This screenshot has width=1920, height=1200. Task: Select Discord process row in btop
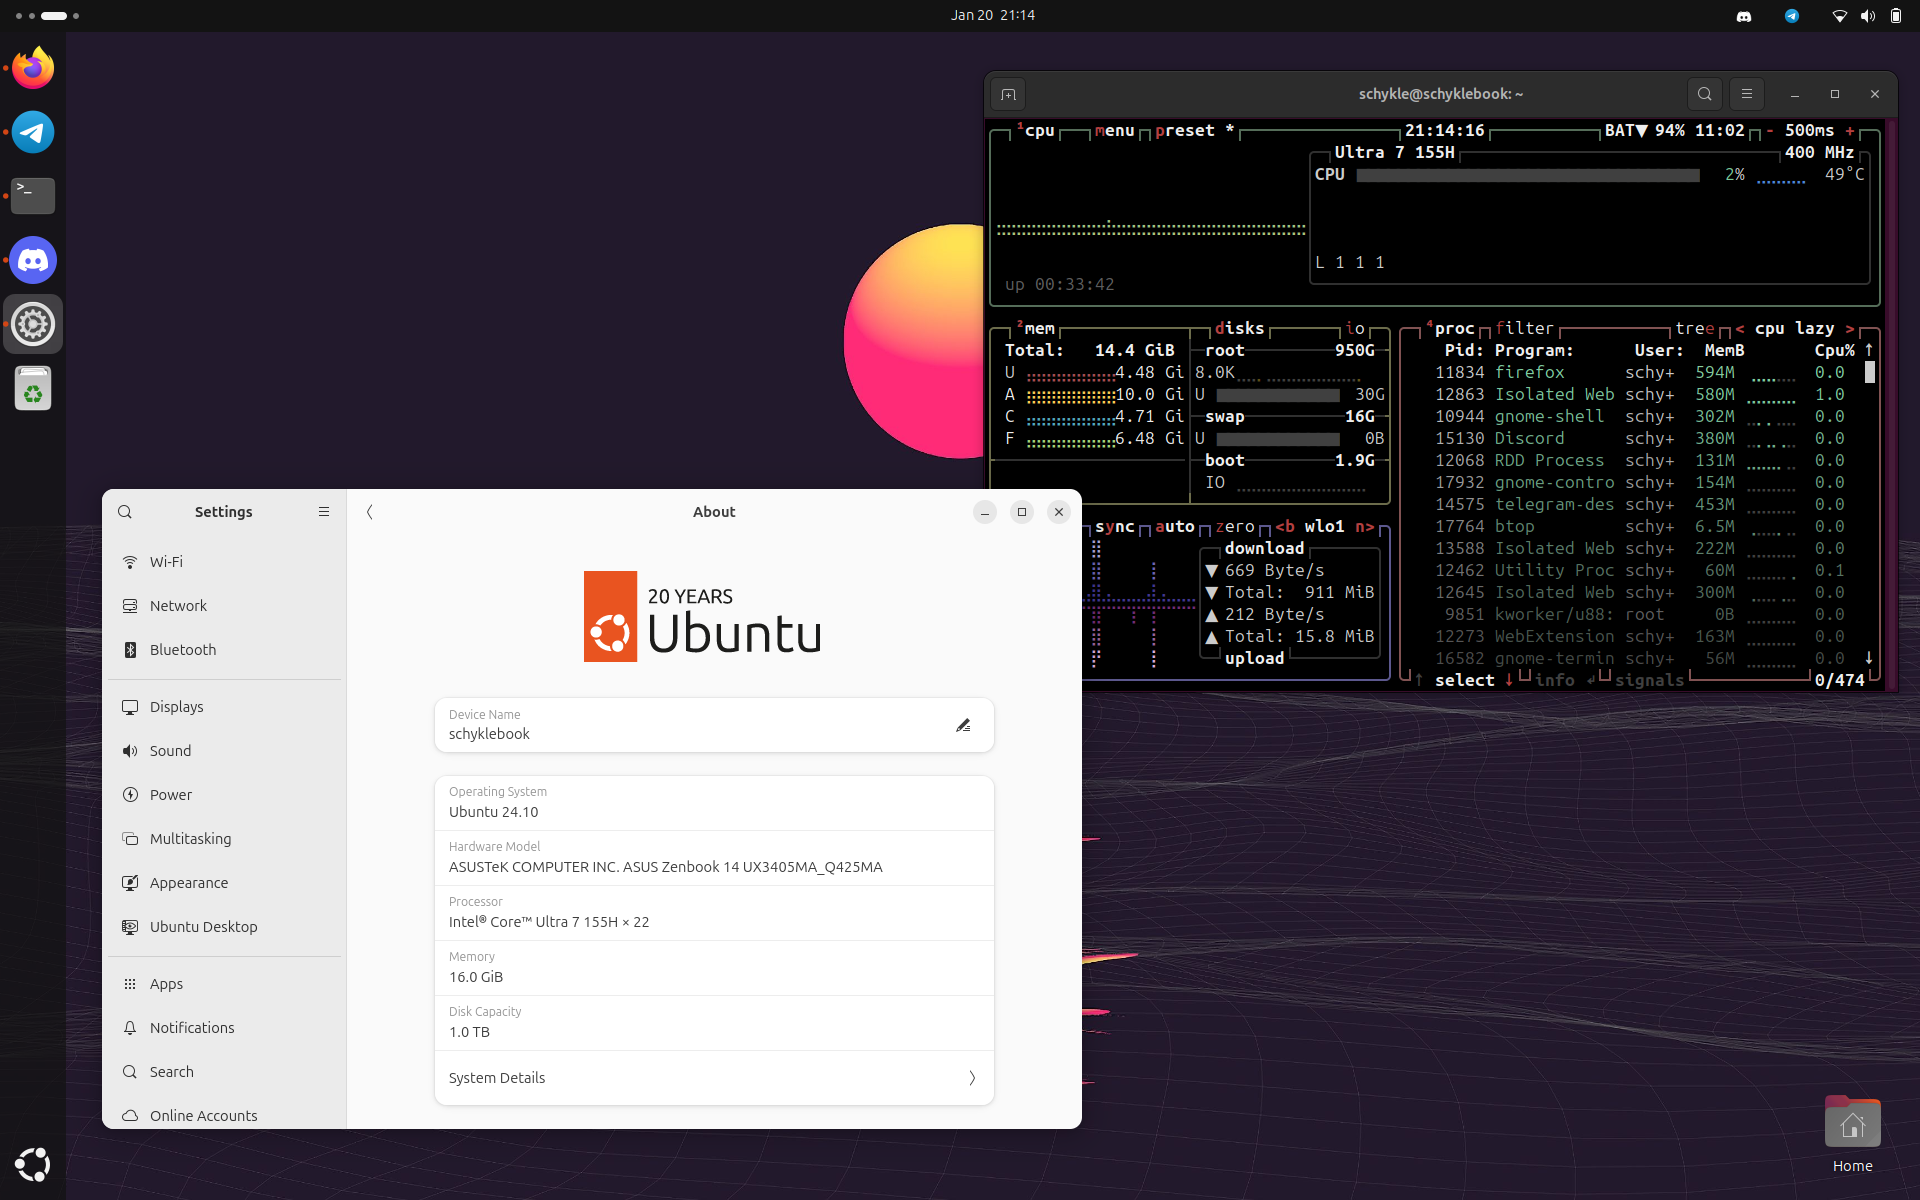(1640, 439)
